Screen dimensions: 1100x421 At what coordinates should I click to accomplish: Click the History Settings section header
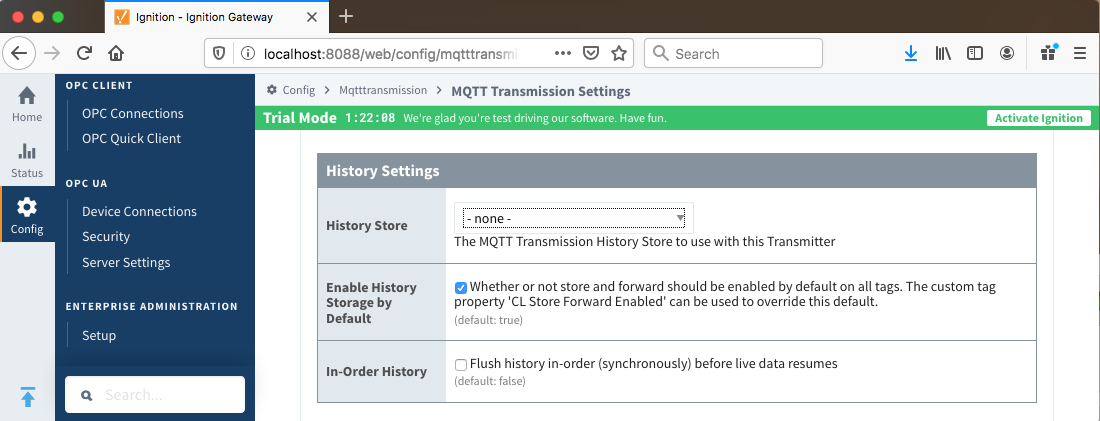677,171
